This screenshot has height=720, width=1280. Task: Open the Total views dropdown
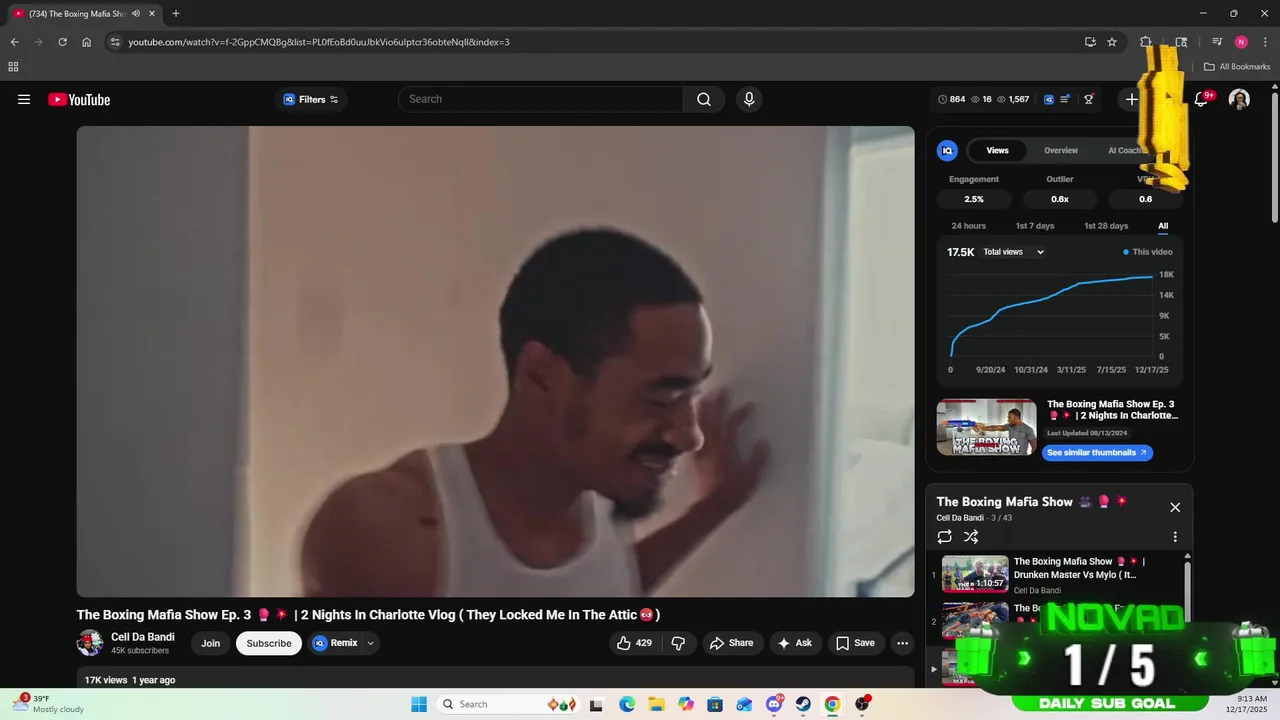pyautogui.click(x=1013, y=252)
